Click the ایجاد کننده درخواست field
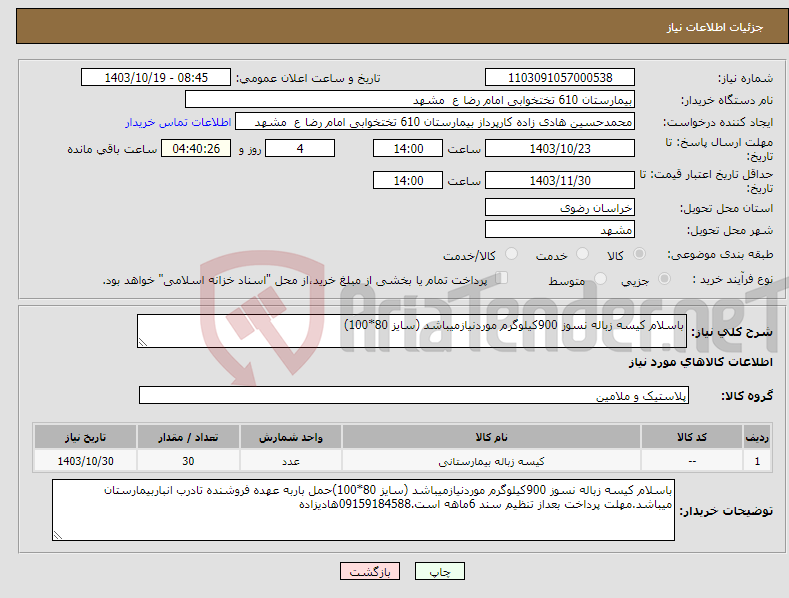Viewport: 789px width, 598px height. point(435,122)
